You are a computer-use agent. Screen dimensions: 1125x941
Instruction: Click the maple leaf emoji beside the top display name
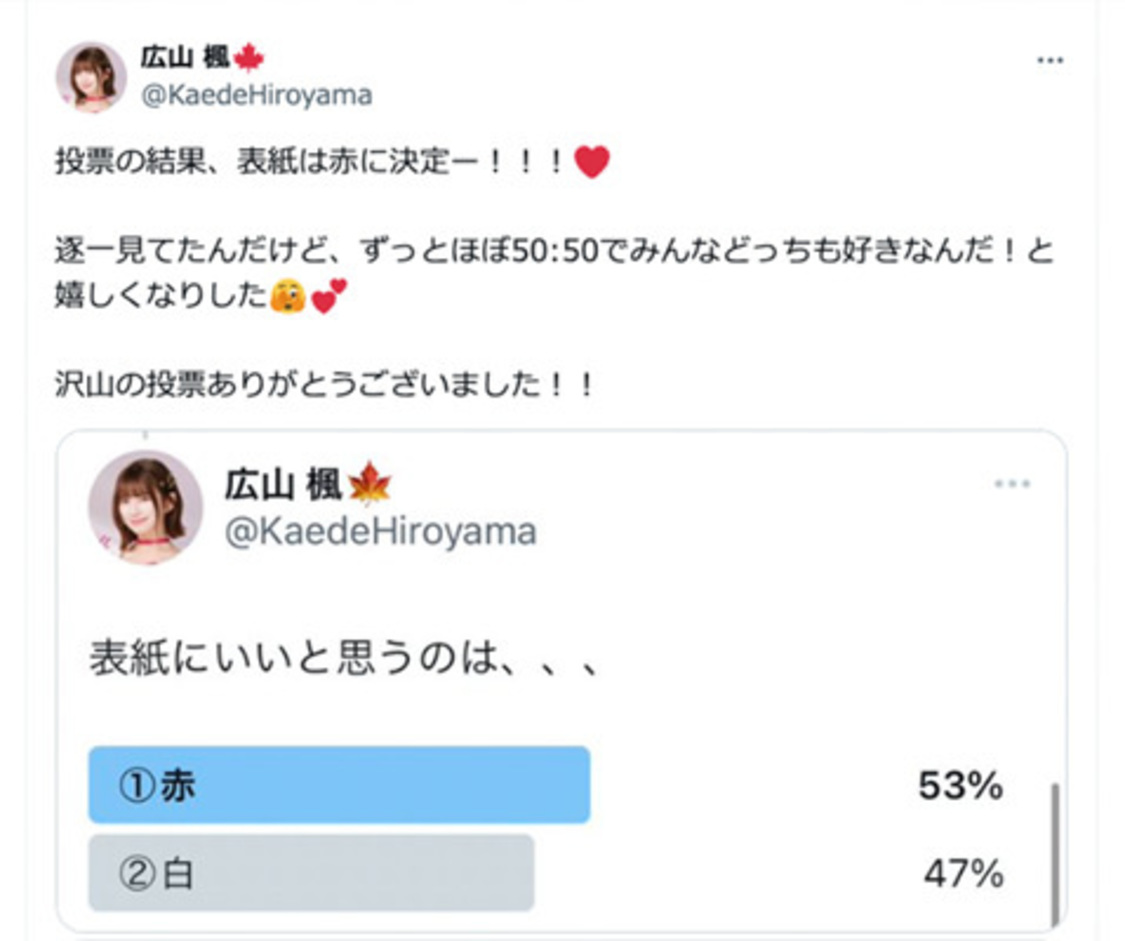pos(248,59)
